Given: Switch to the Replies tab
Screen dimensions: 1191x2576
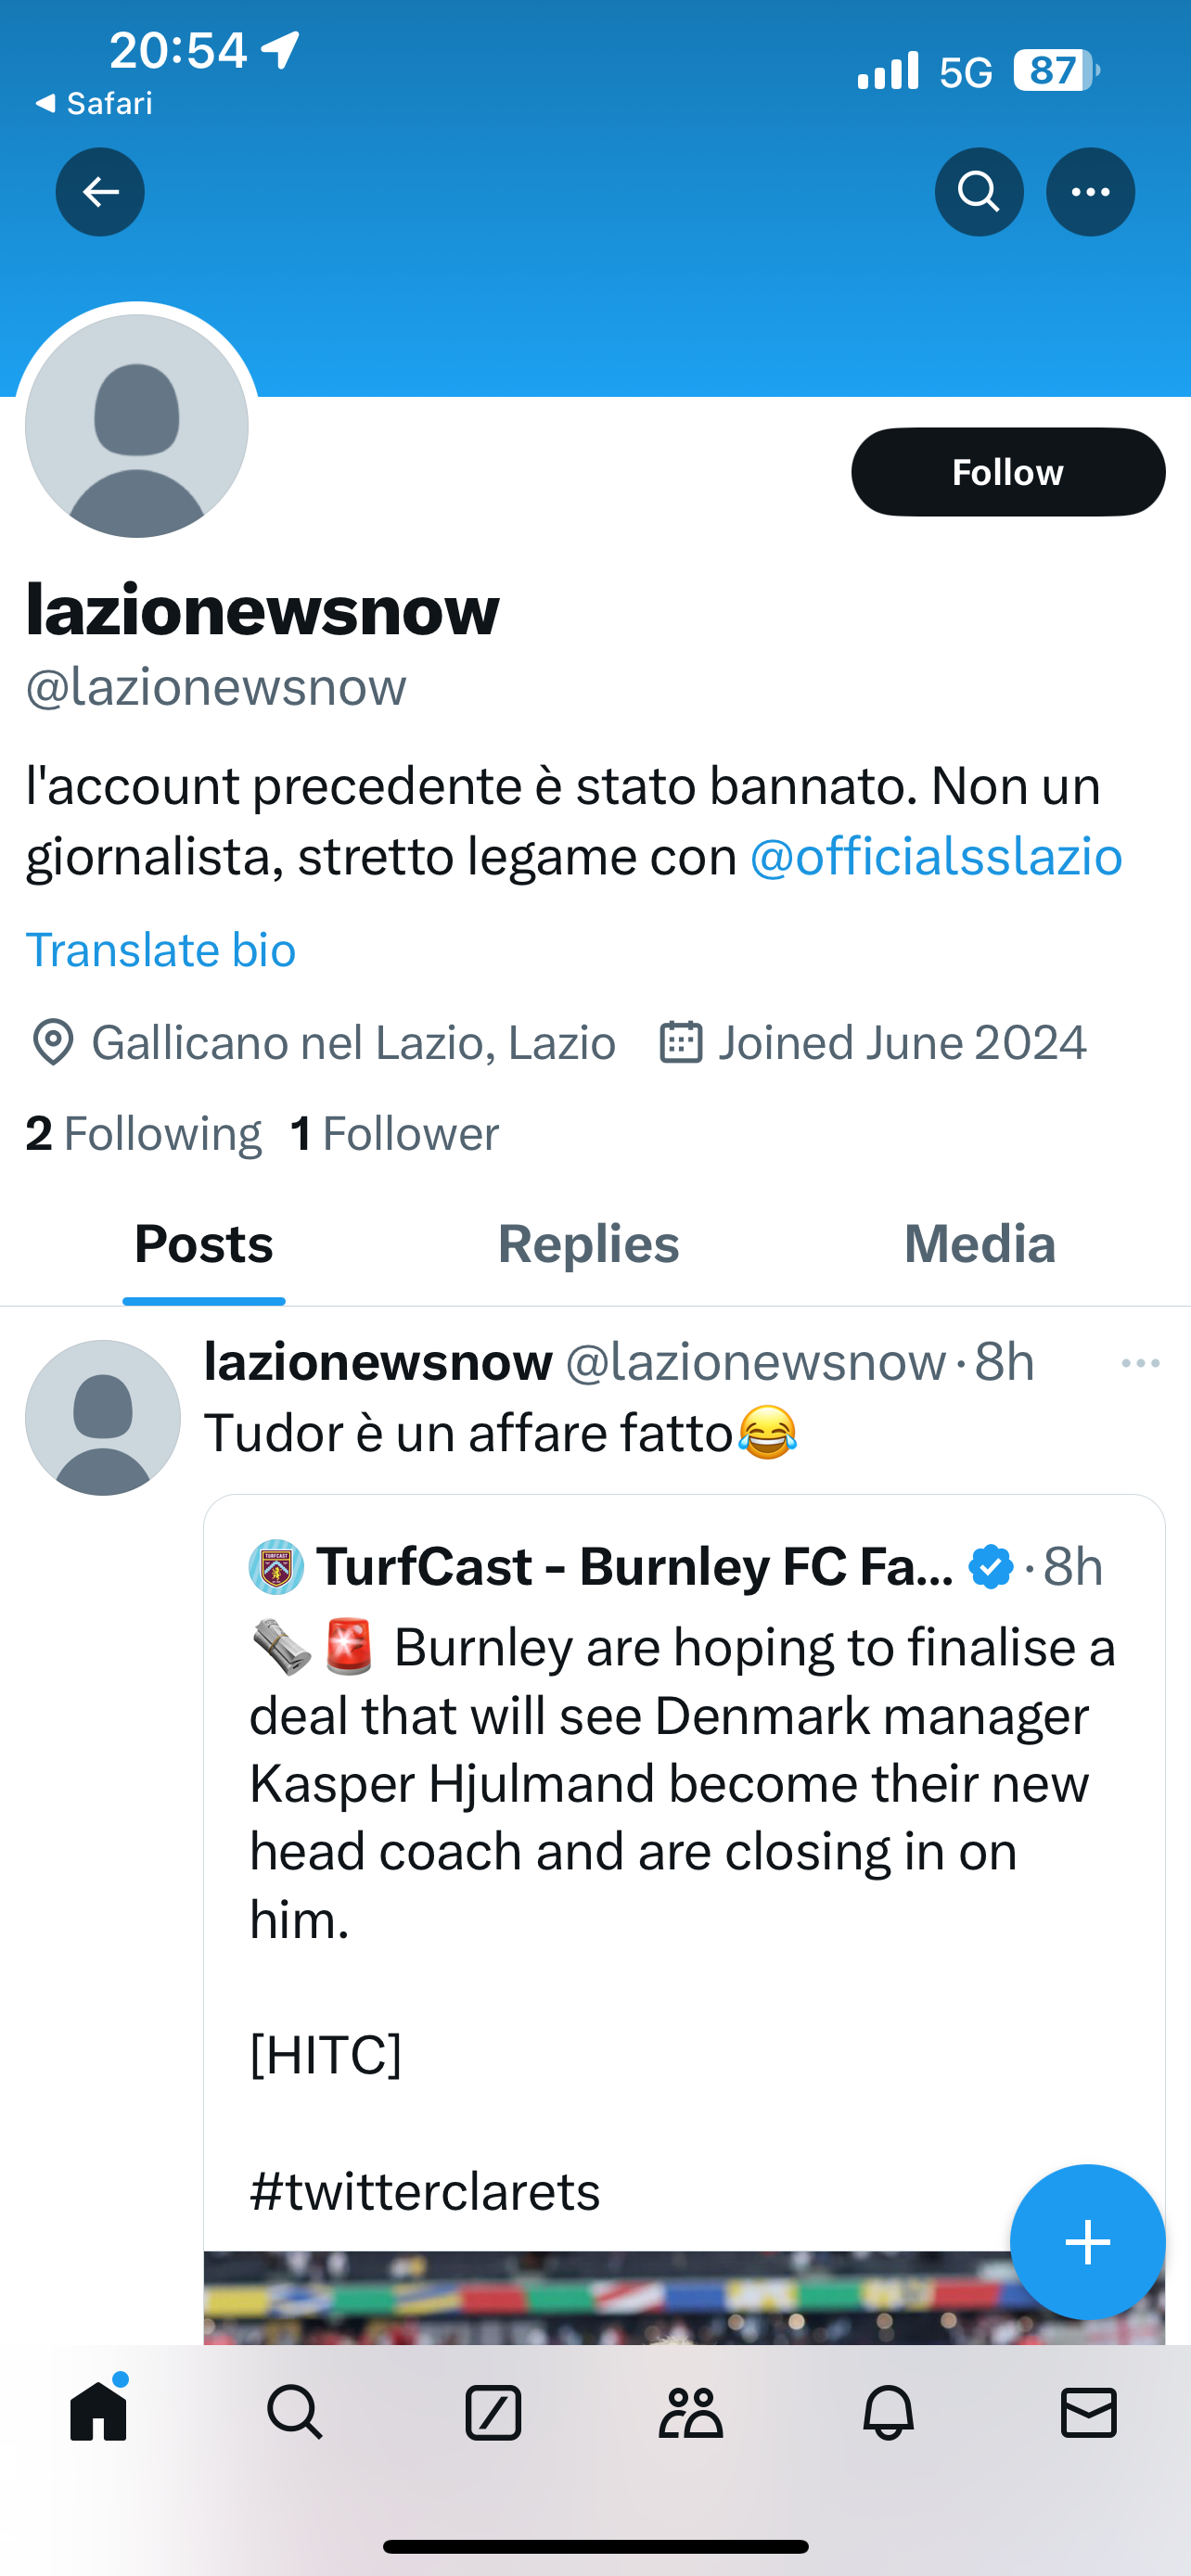Looking at the screenshot, I should tap(588, 1244).
